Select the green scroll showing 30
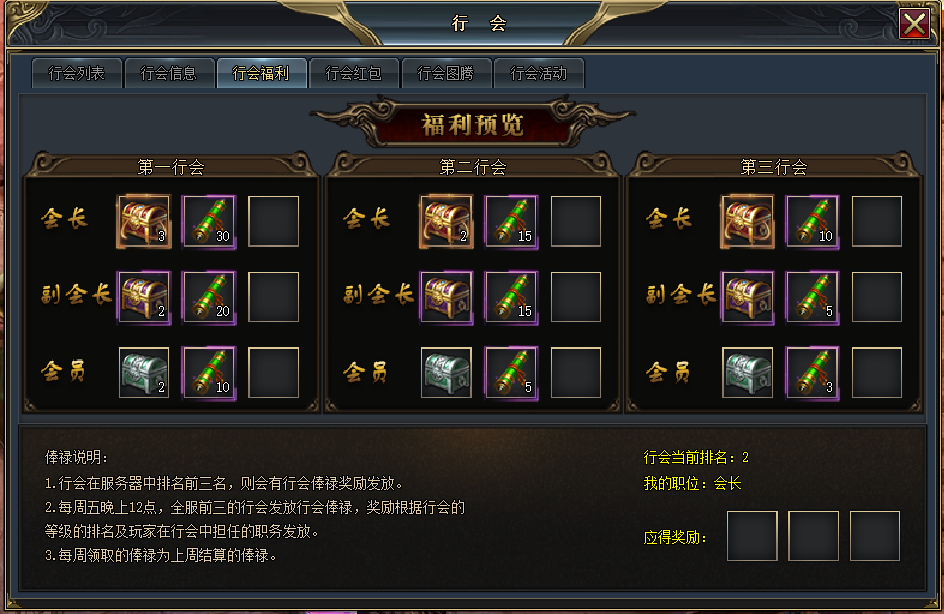 coord(209,222)
